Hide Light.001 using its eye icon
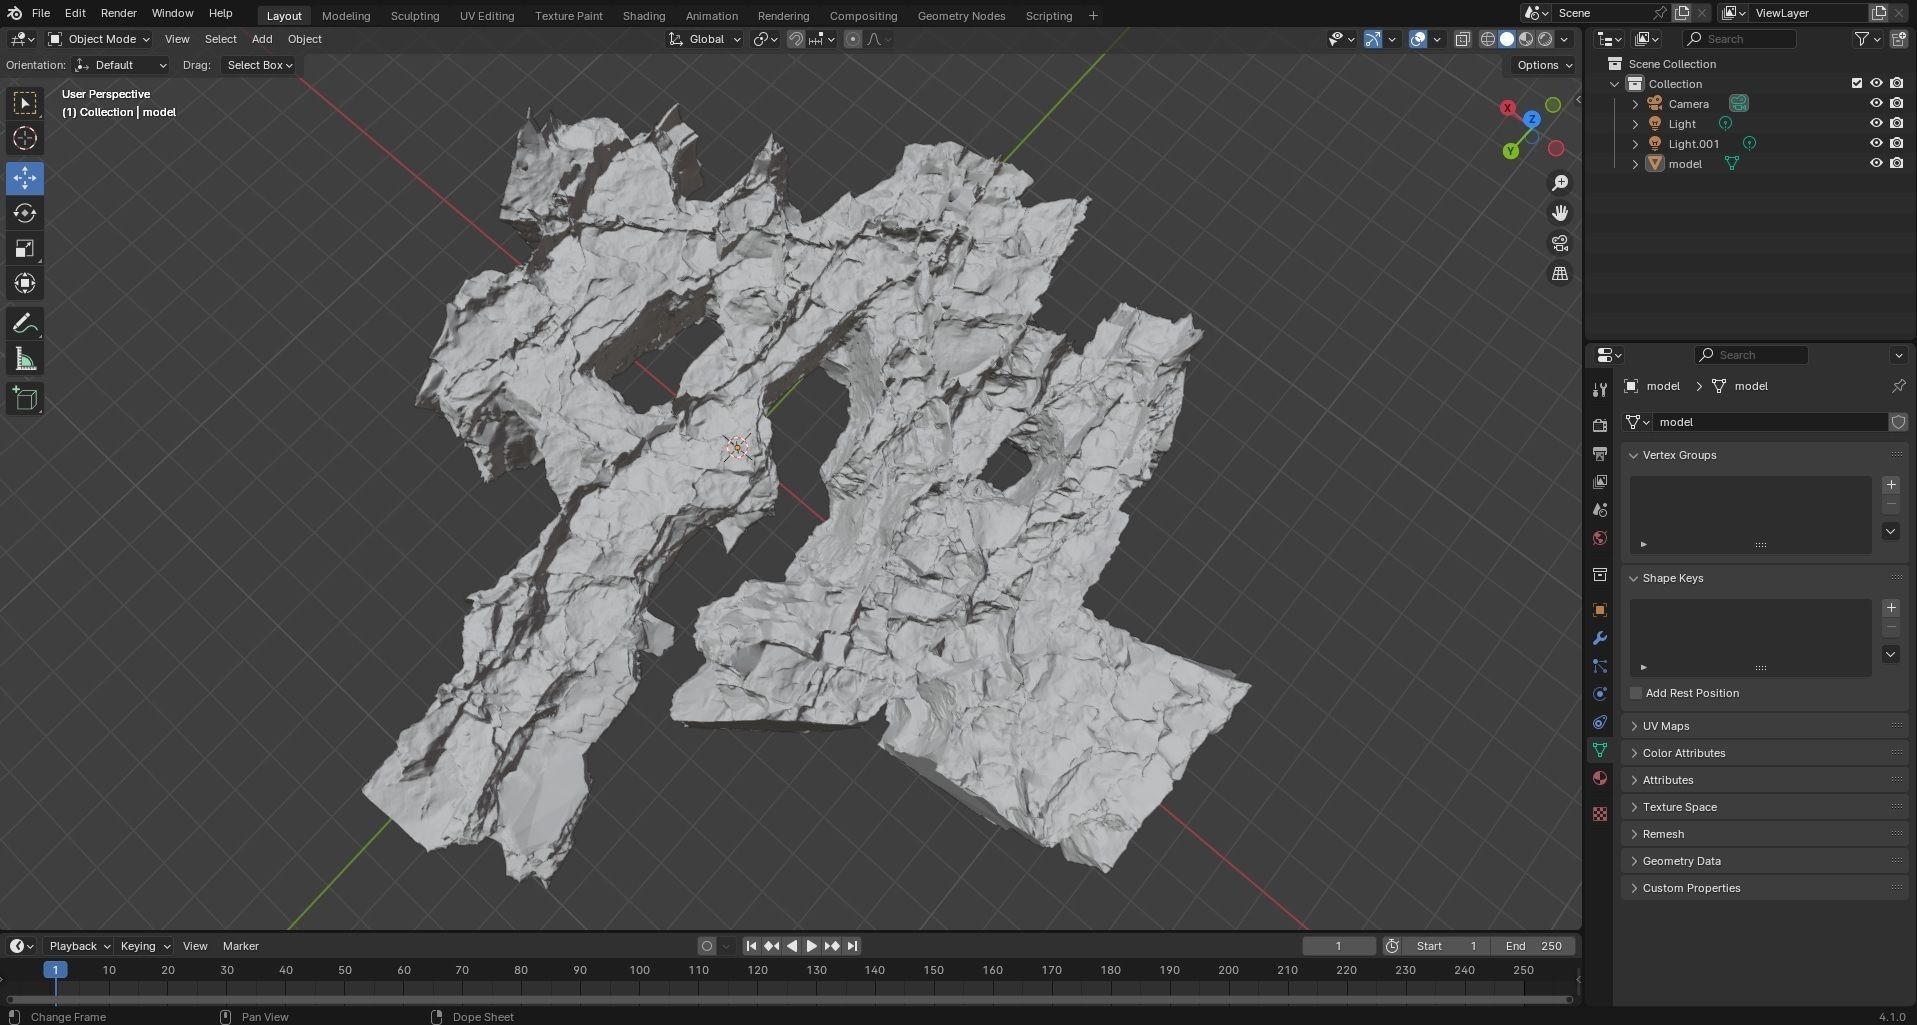 pyautogui.click(x=1876, y=143)
